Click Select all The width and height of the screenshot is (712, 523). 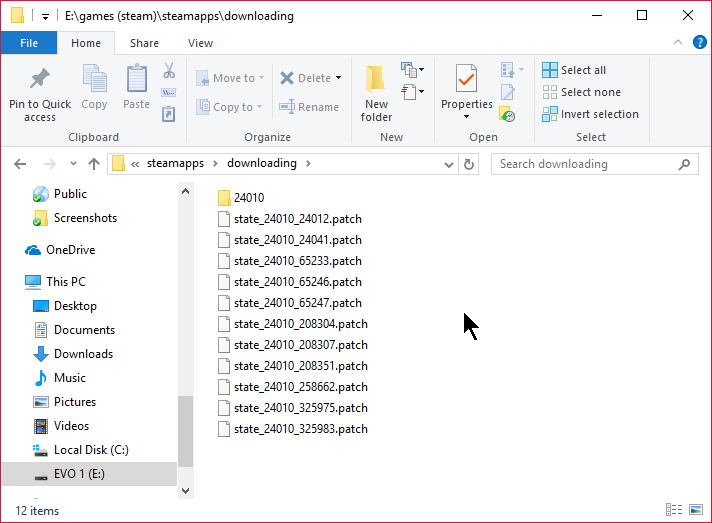coord(574,70)
